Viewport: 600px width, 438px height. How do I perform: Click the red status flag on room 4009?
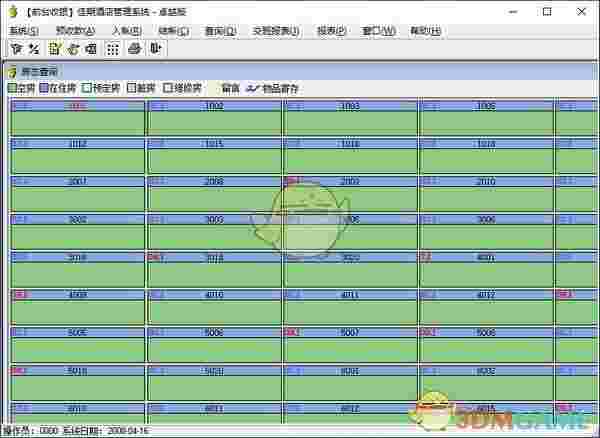point(21,295)
